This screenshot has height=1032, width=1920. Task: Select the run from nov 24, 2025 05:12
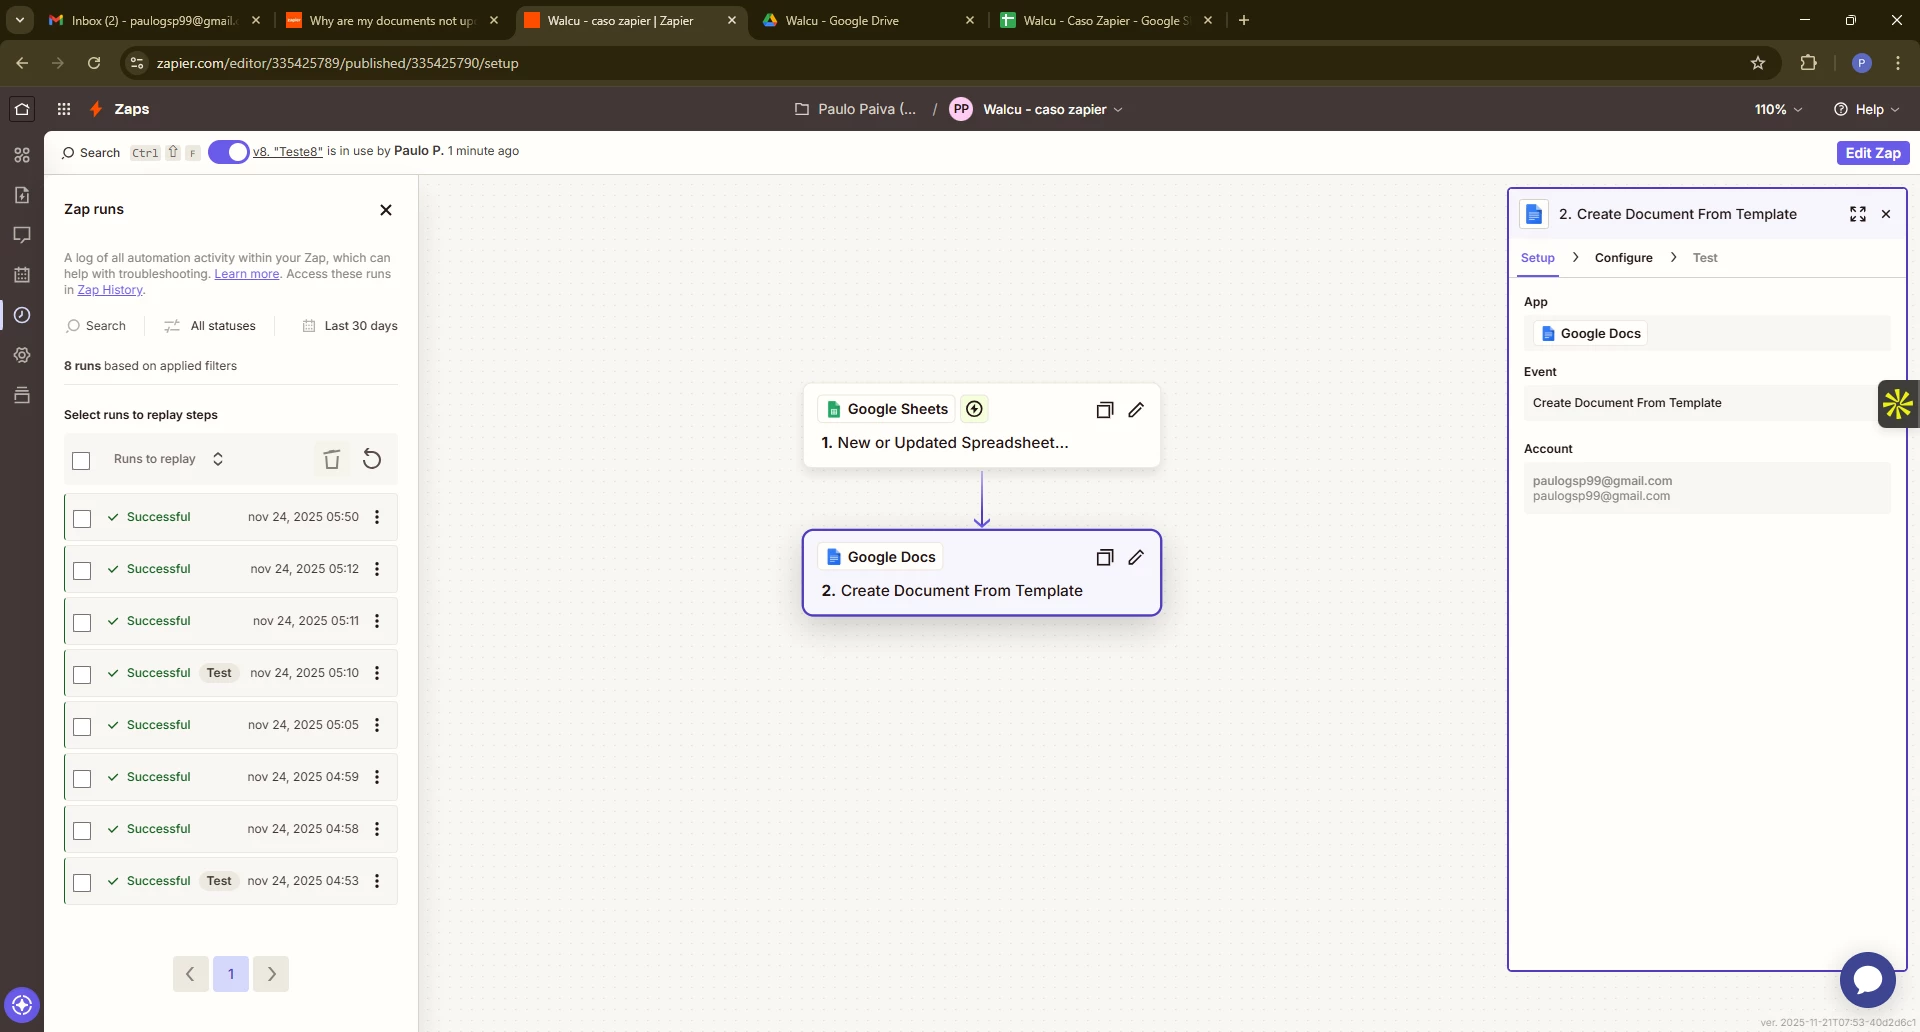[82, 570]
